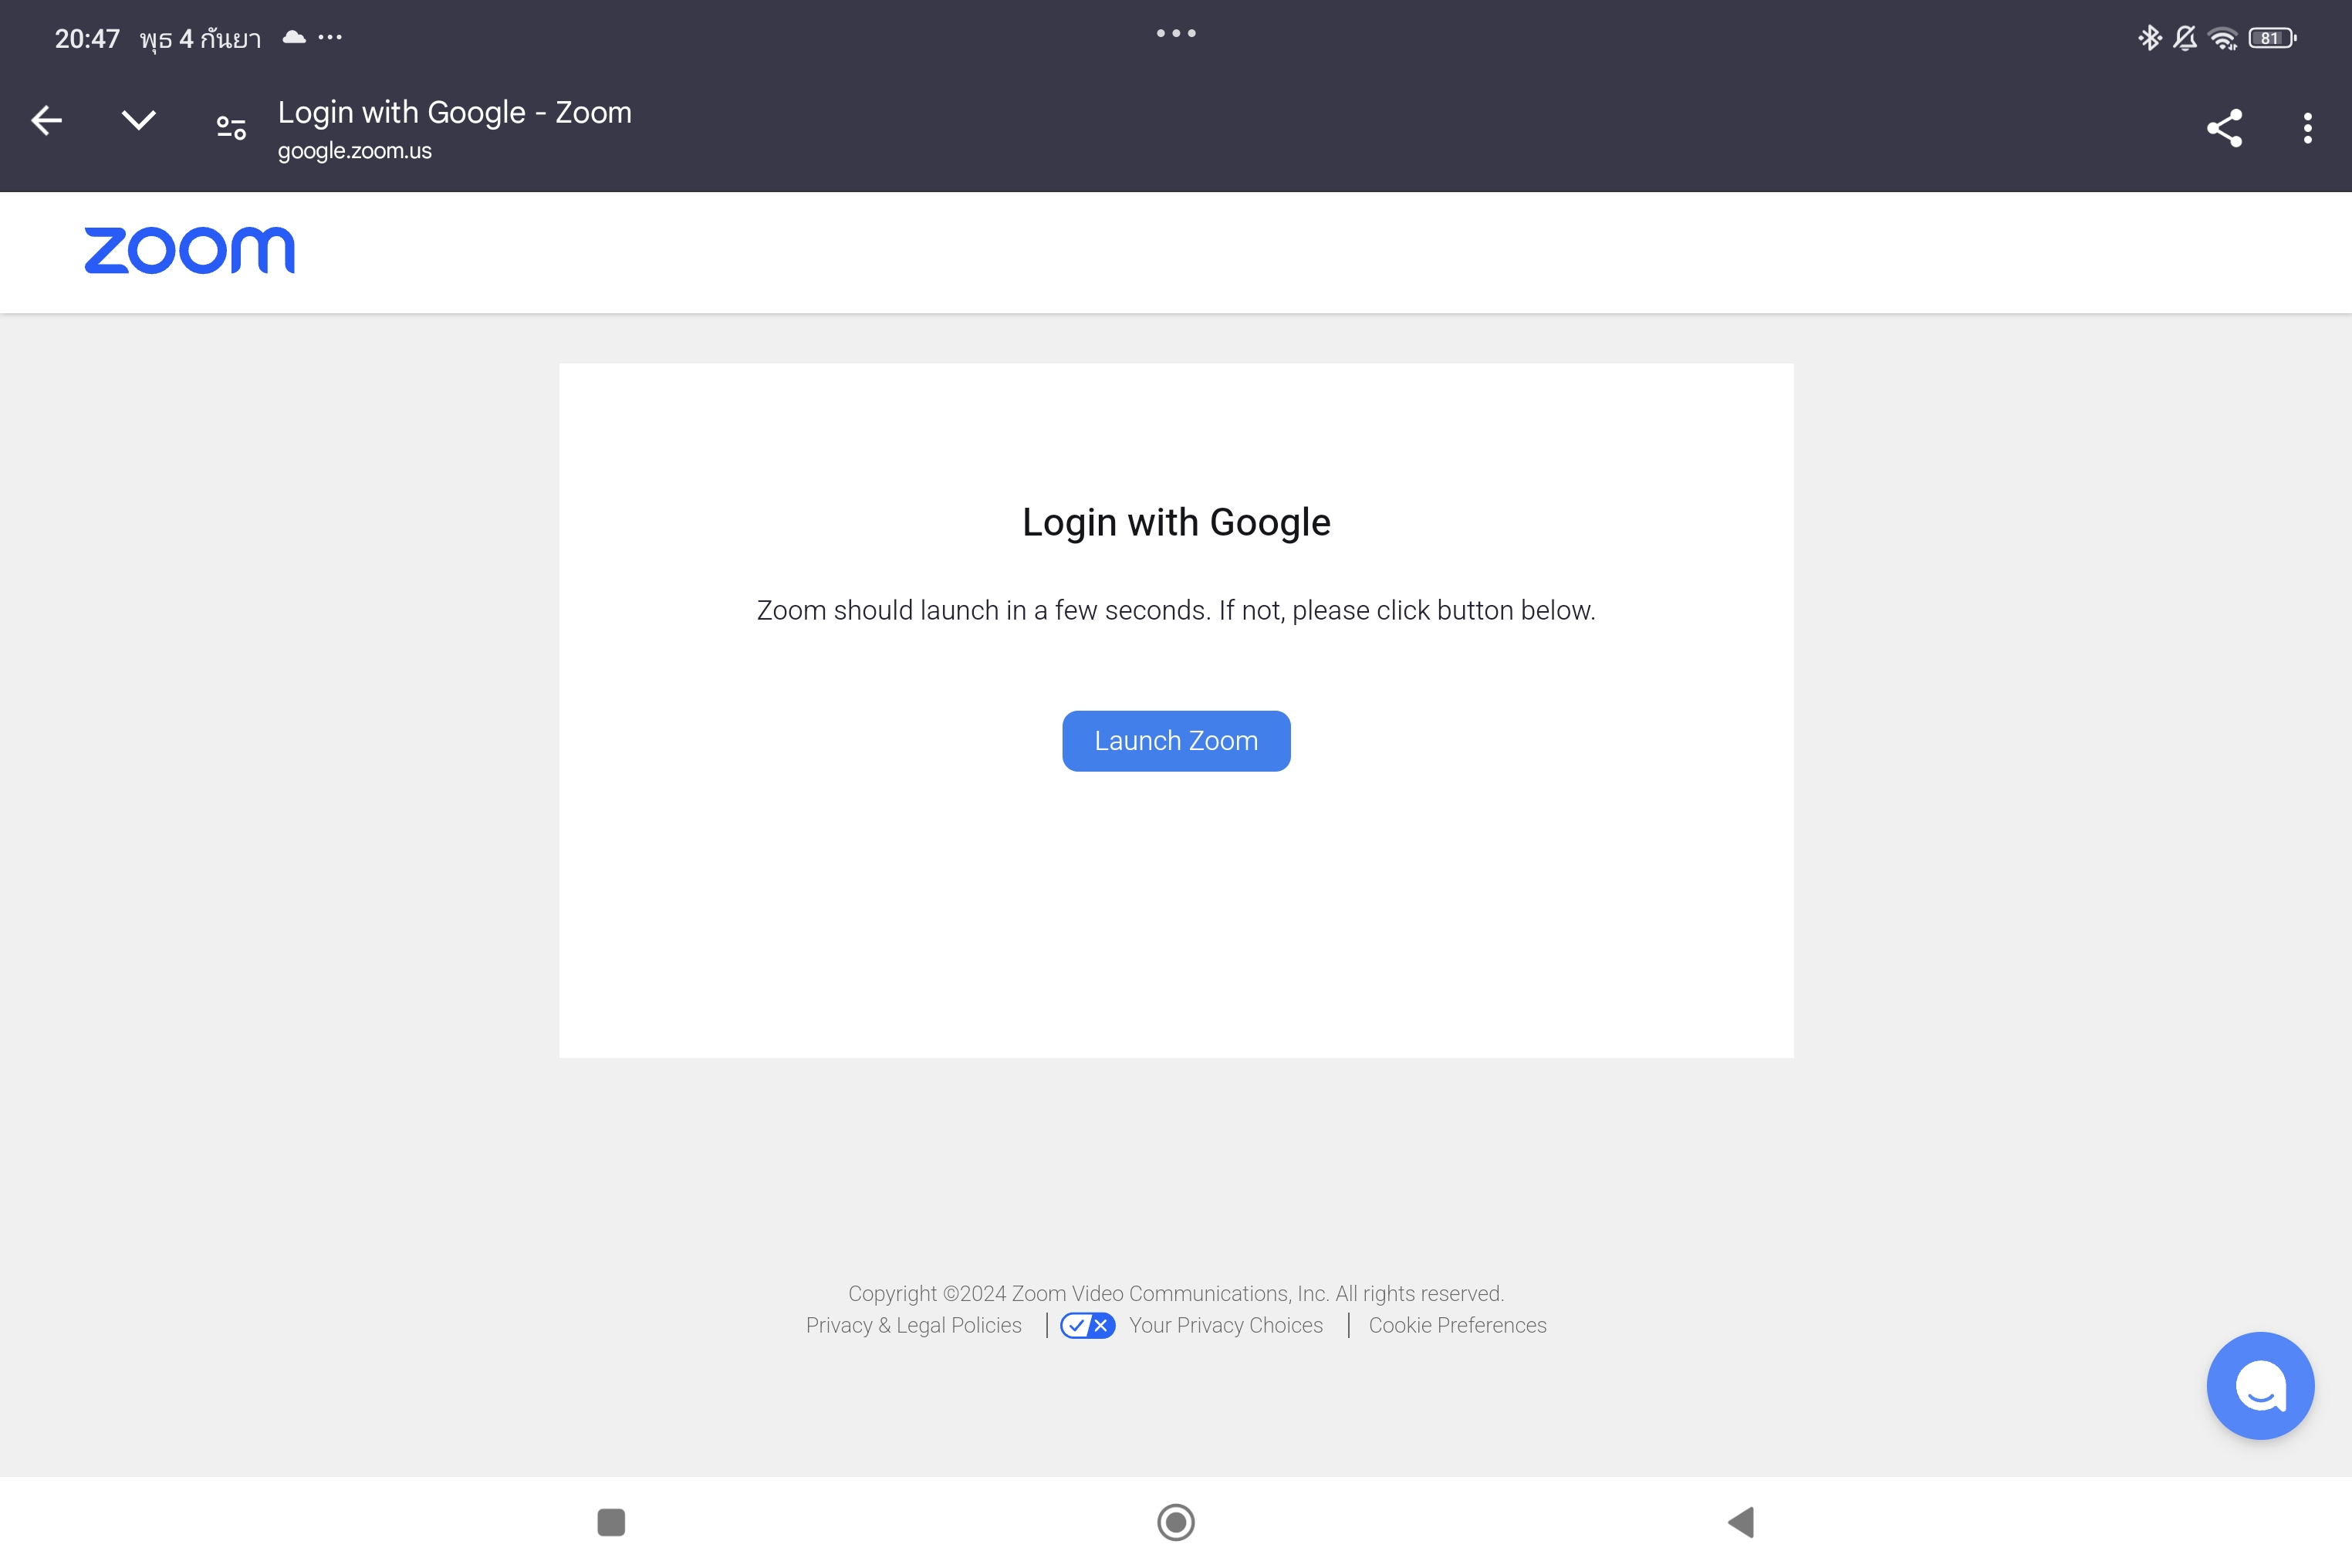Collapse tab using the down chevron
Viewport: 2352px width, 1568px height.
coord(138,121)
